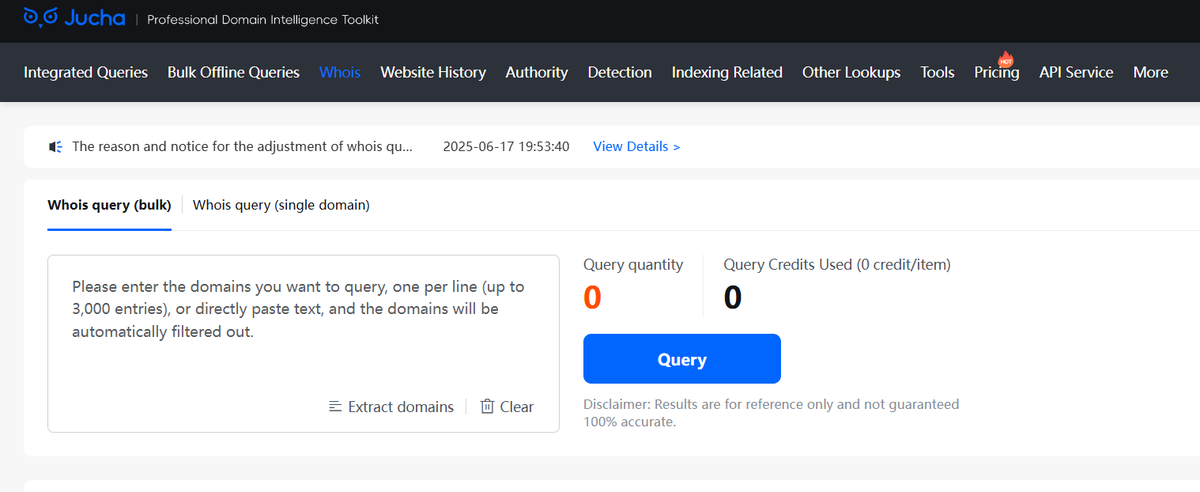1200x492 pixels.
Task: Open the Other Lookups menu
Action: 851,72
